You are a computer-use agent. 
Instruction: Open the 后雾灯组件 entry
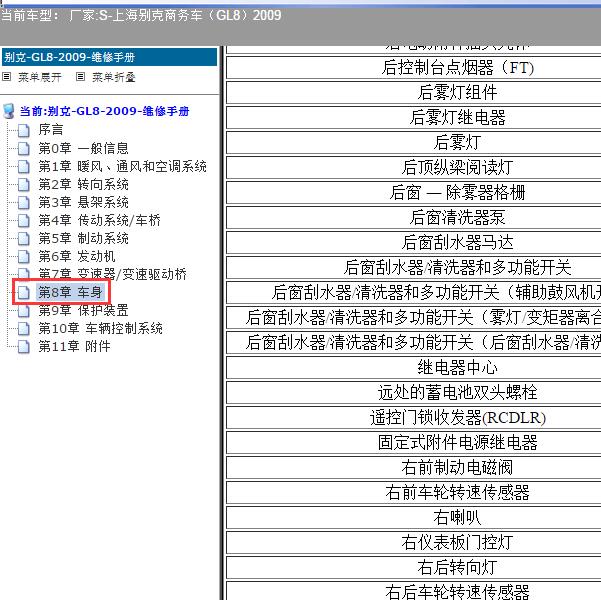[x=414, y=93]
